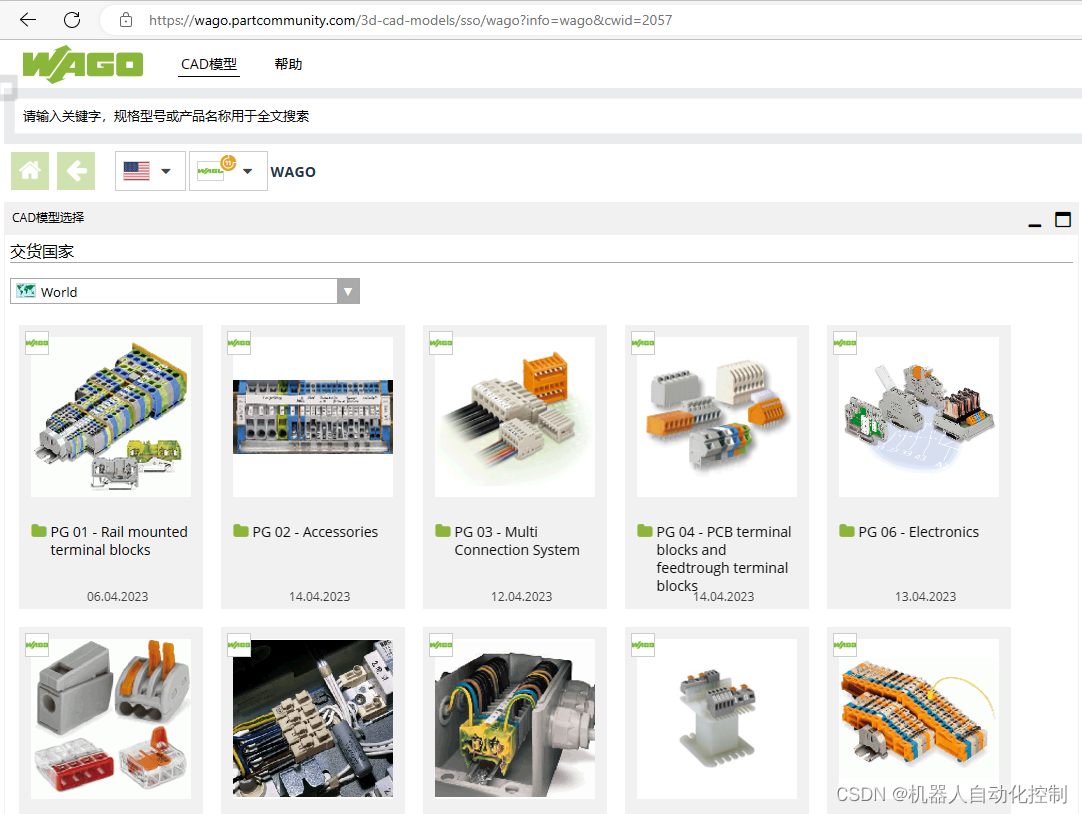This screenshot has width=1082, height=814.
Task: Open PG 06 Electronics folder icon
Action: [847, 531]
